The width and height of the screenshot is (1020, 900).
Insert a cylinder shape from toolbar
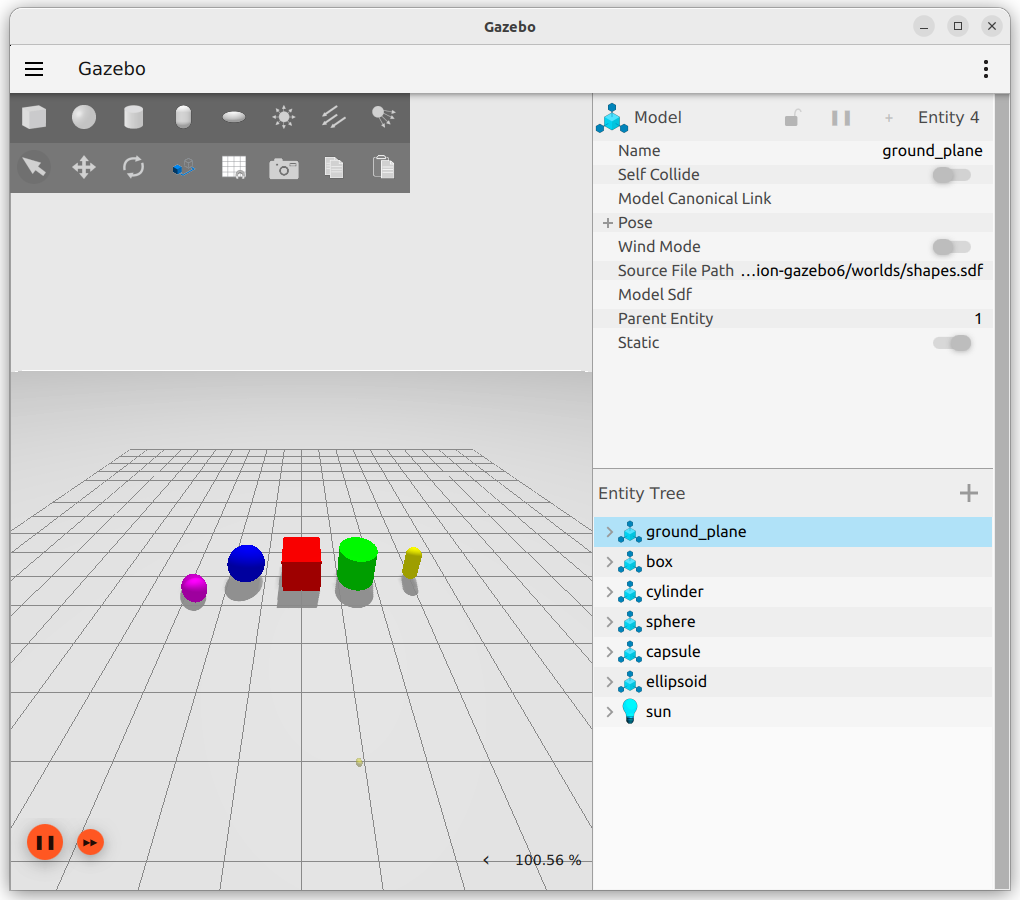(x=133, y=118)
